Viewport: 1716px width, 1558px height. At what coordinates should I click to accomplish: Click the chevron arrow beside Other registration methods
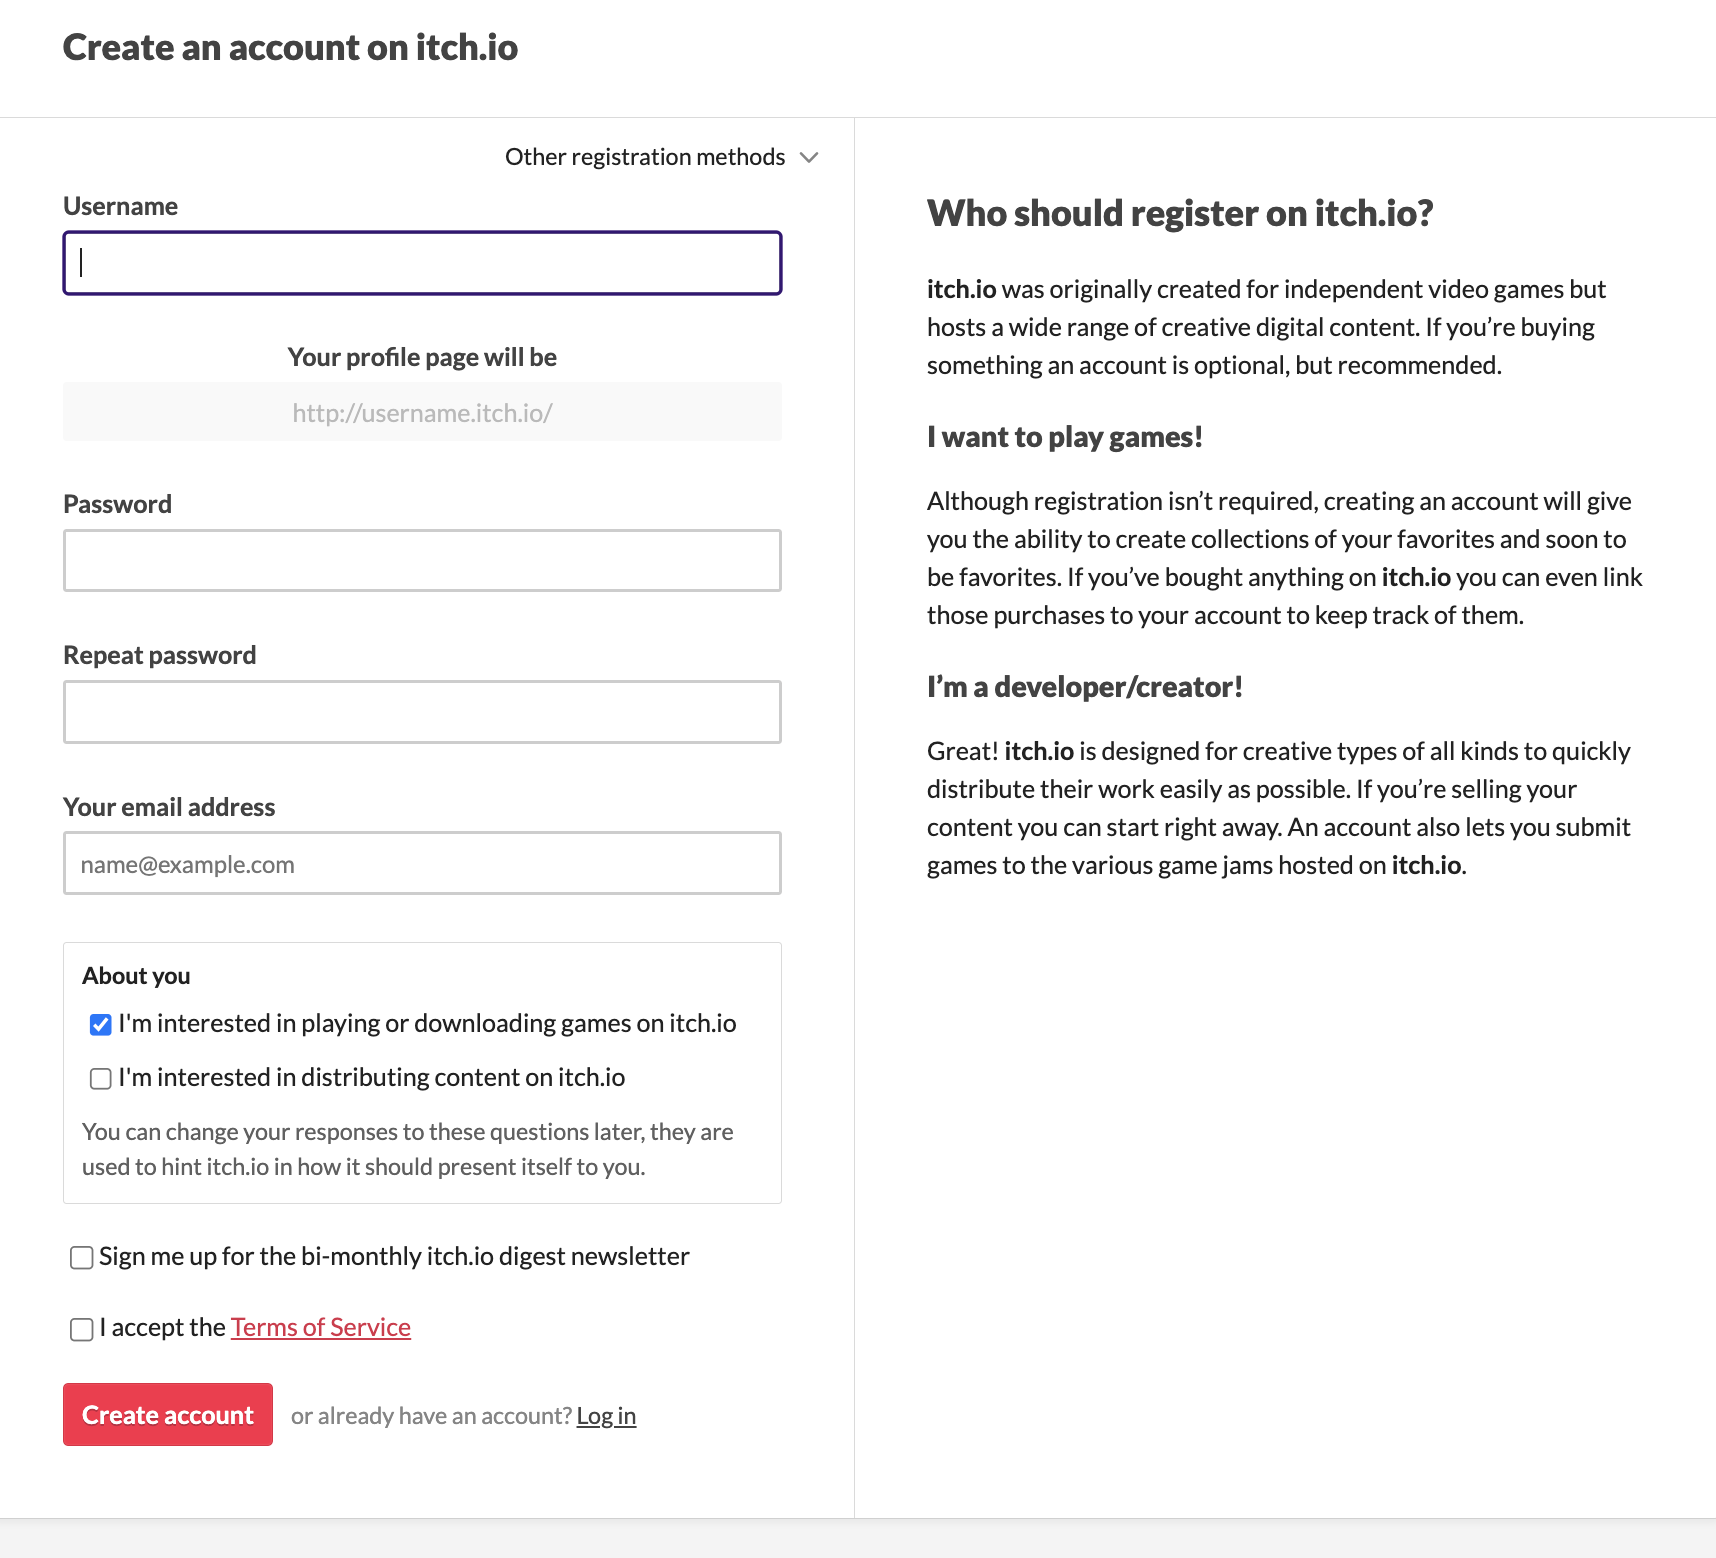809,158
